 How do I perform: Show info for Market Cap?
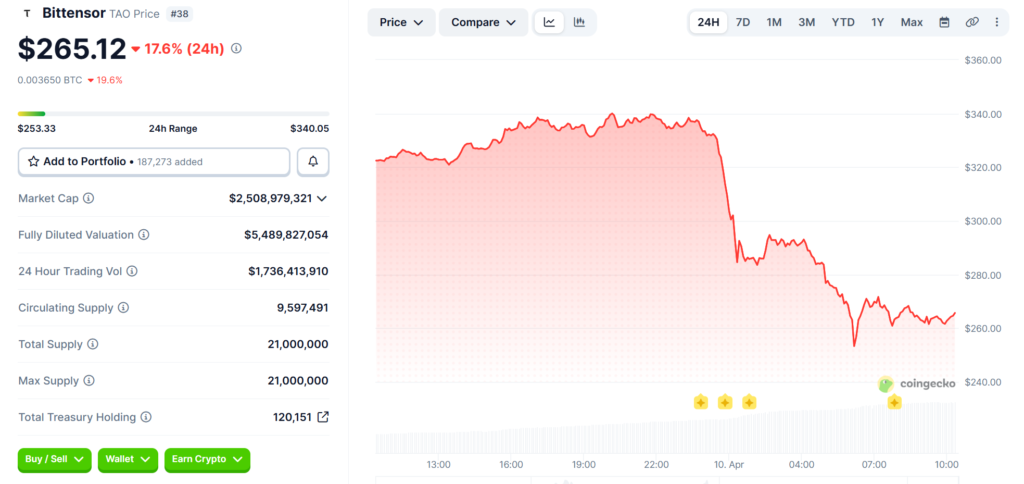(x=89, y=199)
